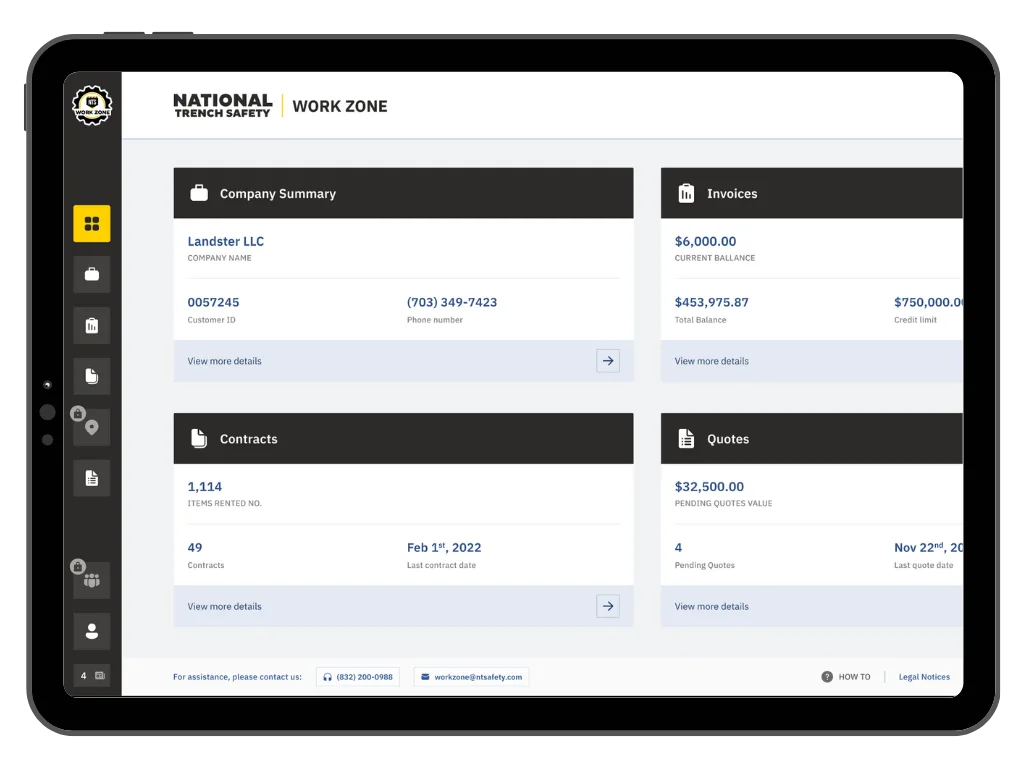Viewport: 1024px width, 768px height.
Task: Open the contracts document icon in sidebar
Action: coord(92,376)
